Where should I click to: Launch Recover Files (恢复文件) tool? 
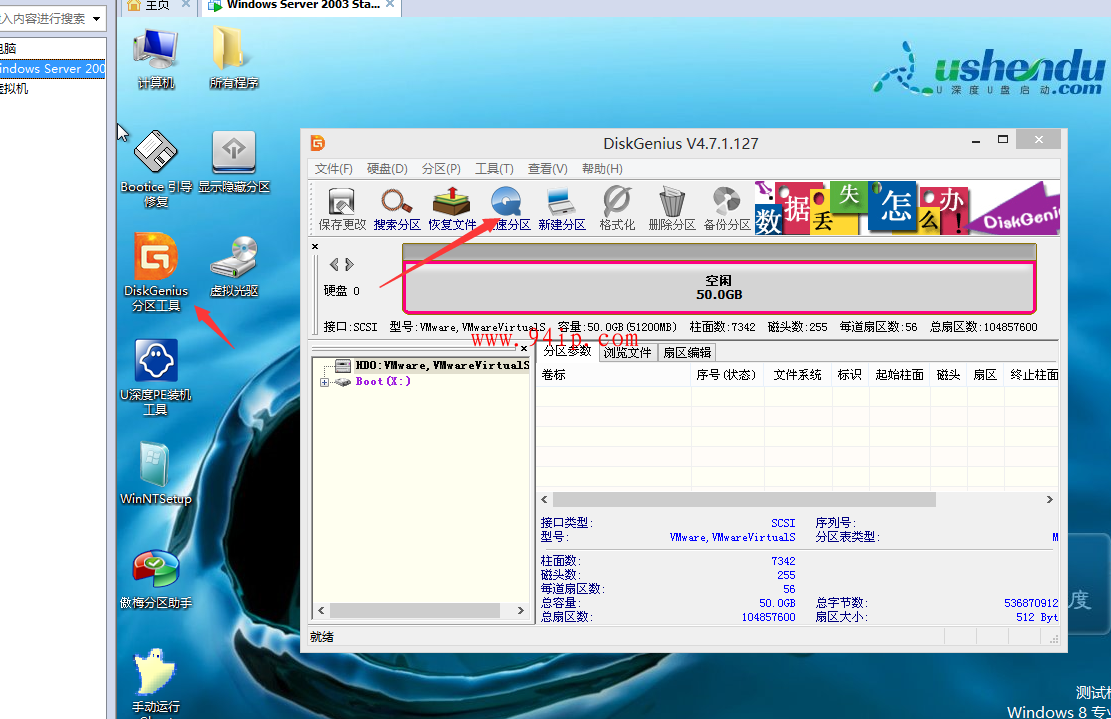click(x=452, y=209)
